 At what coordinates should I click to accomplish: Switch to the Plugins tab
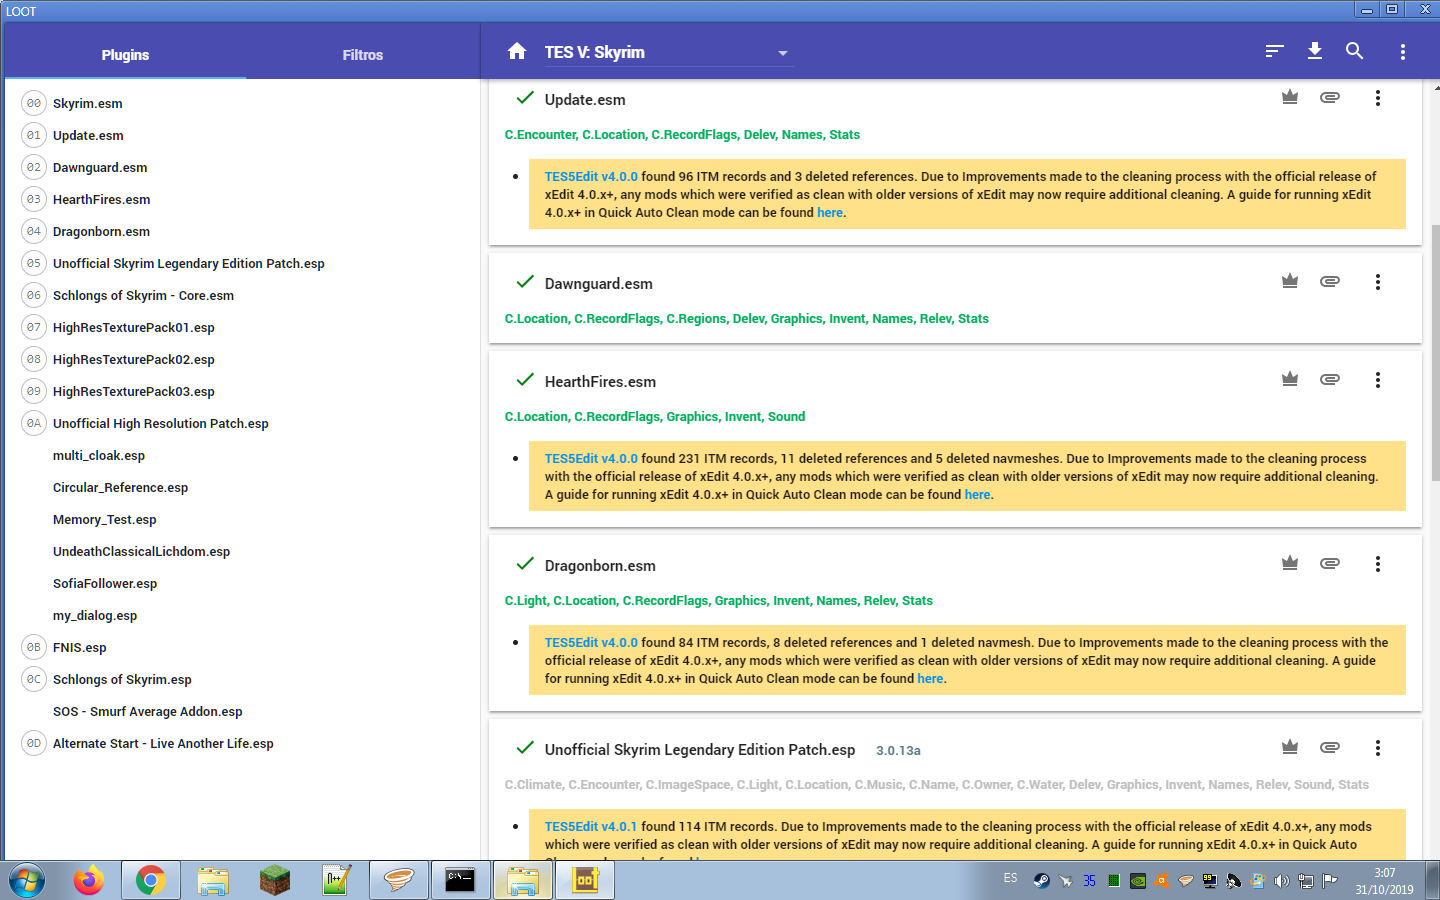tap(125, 55)
